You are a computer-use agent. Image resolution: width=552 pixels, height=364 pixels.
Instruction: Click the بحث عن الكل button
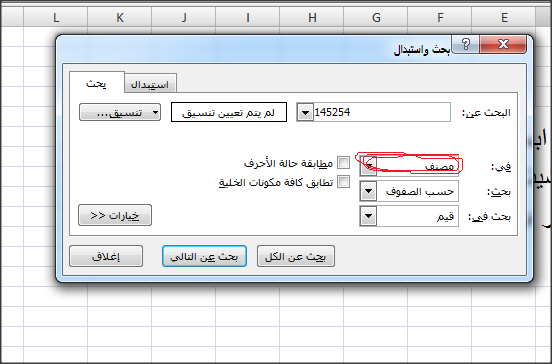(x=296, y=256)
